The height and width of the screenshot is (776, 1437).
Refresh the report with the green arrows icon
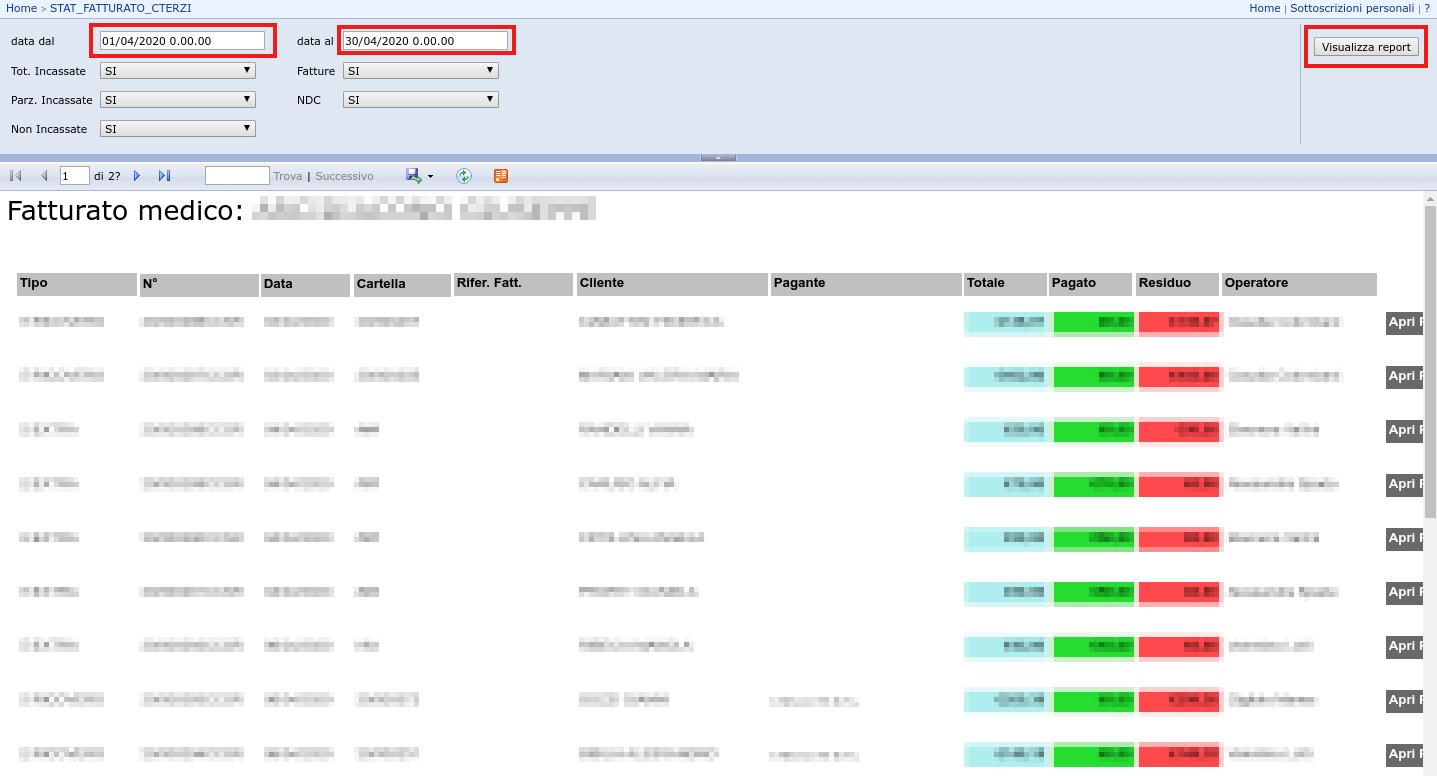[464, 176]
